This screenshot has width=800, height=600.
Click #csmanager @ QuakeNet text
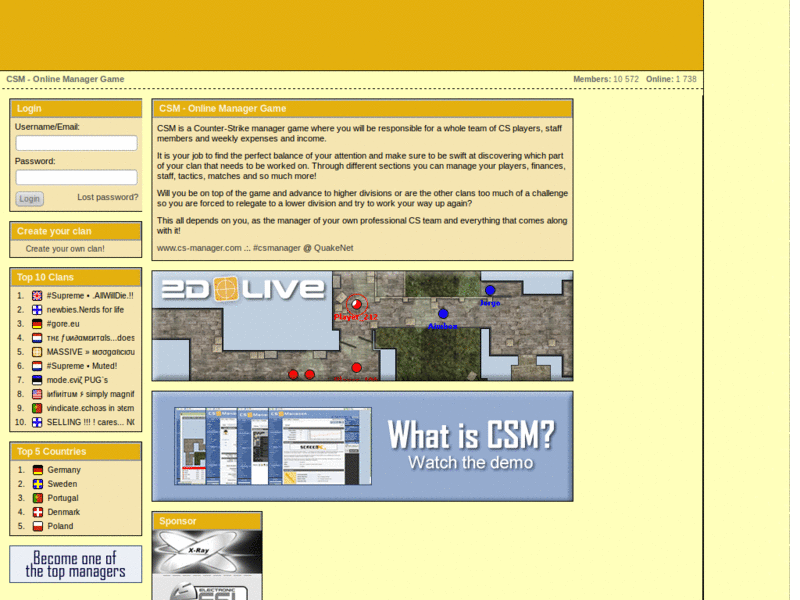click(303, 248)
